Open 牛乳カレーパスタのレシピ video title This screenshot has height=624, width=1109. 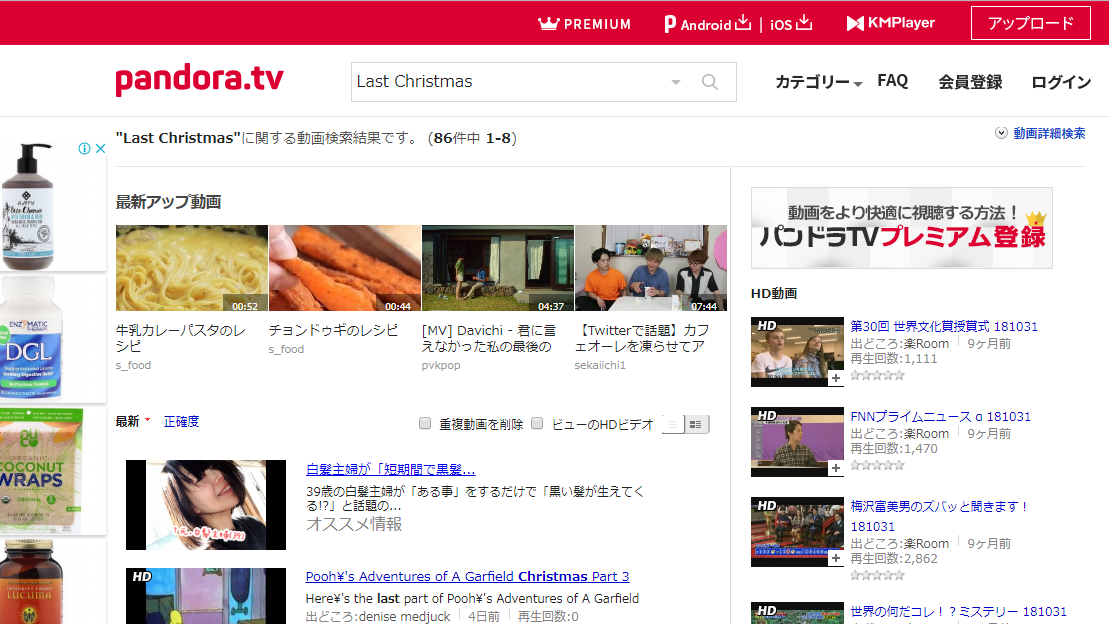tap(180, 338)
